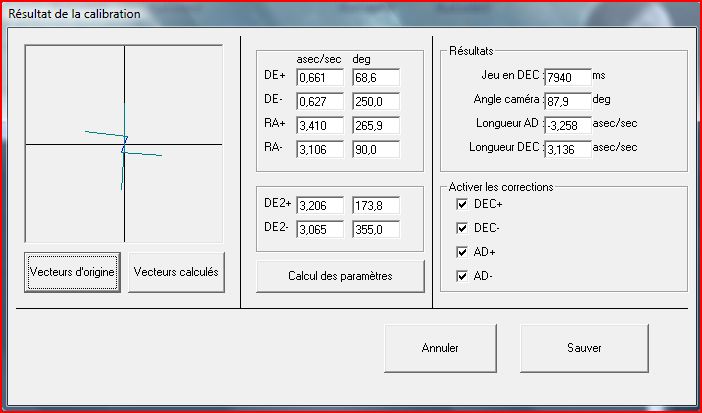Click the RA- row label
This screenshot has height=413, width=702.
pos(273,147)
